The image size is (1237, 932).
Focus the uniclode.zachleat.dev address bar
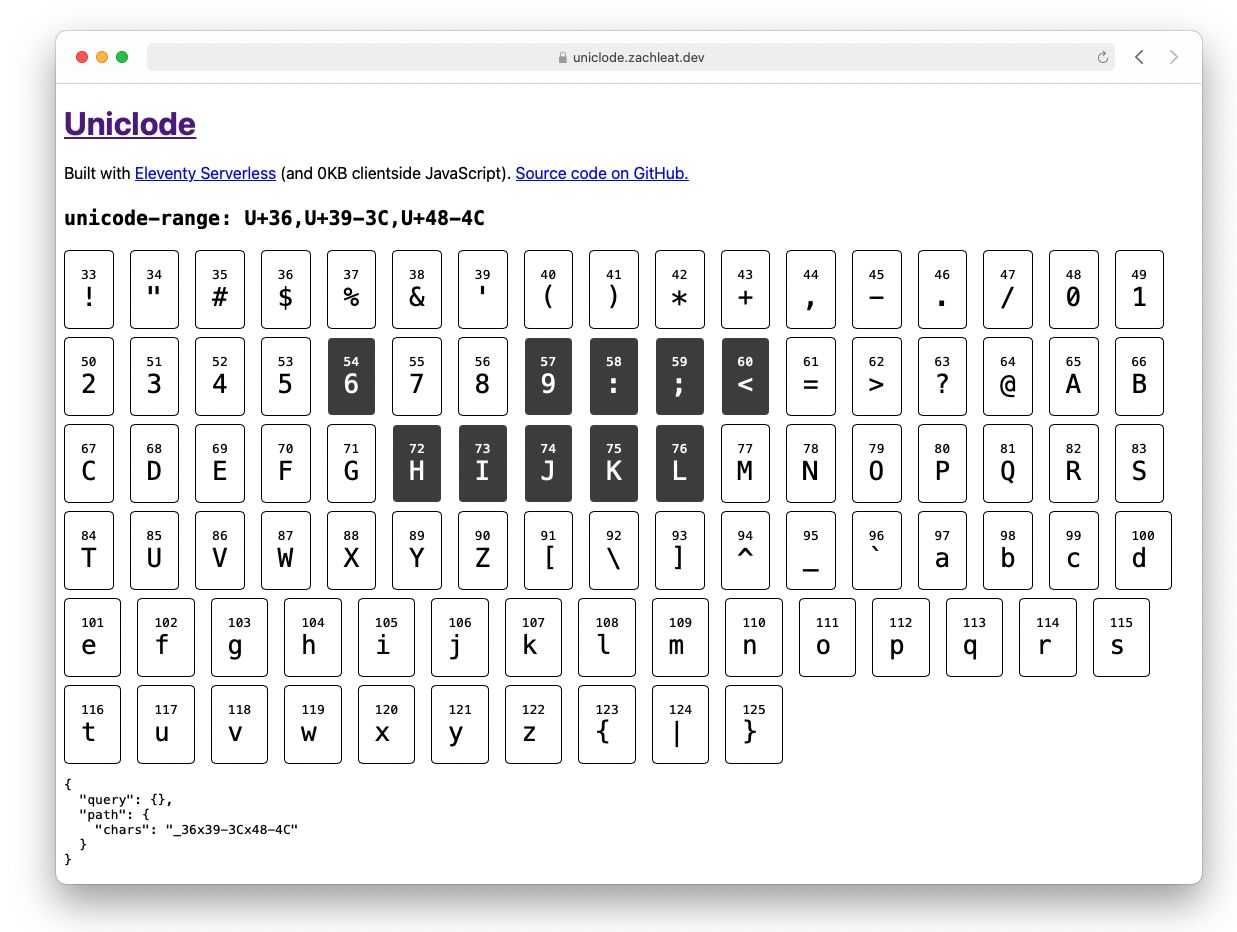point(631,57)
